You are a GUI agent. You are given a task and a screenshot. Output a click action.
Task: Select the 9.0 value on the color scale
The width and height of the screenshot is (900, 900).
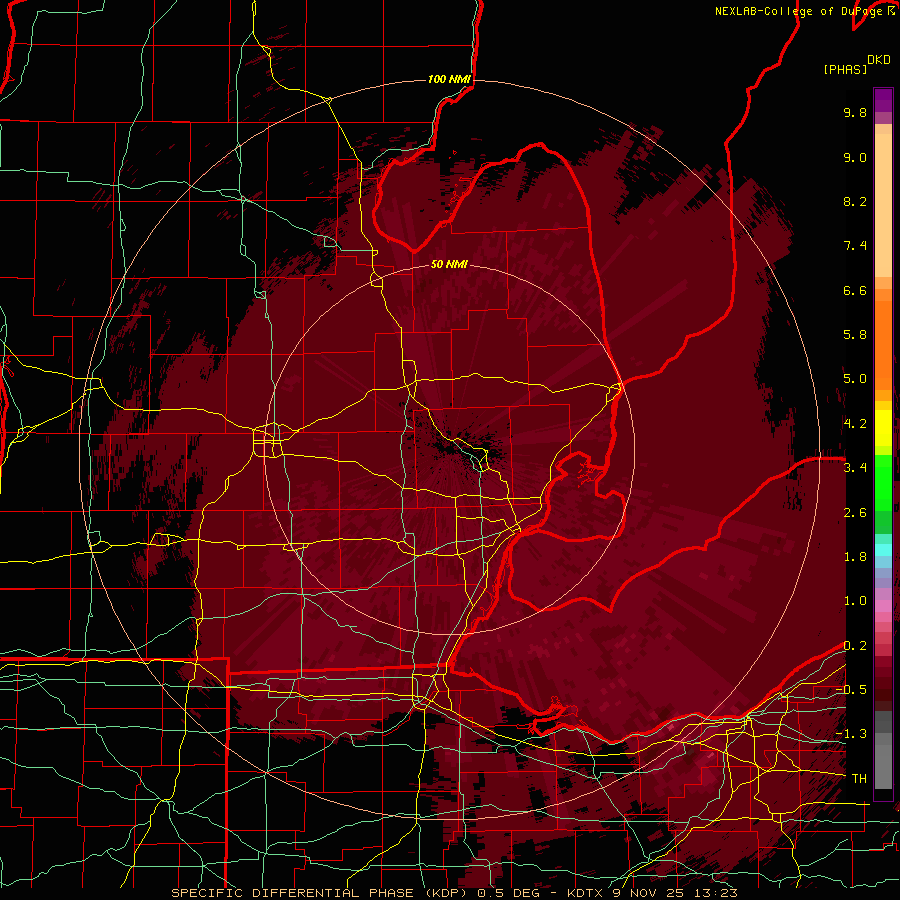coord(855,157)
